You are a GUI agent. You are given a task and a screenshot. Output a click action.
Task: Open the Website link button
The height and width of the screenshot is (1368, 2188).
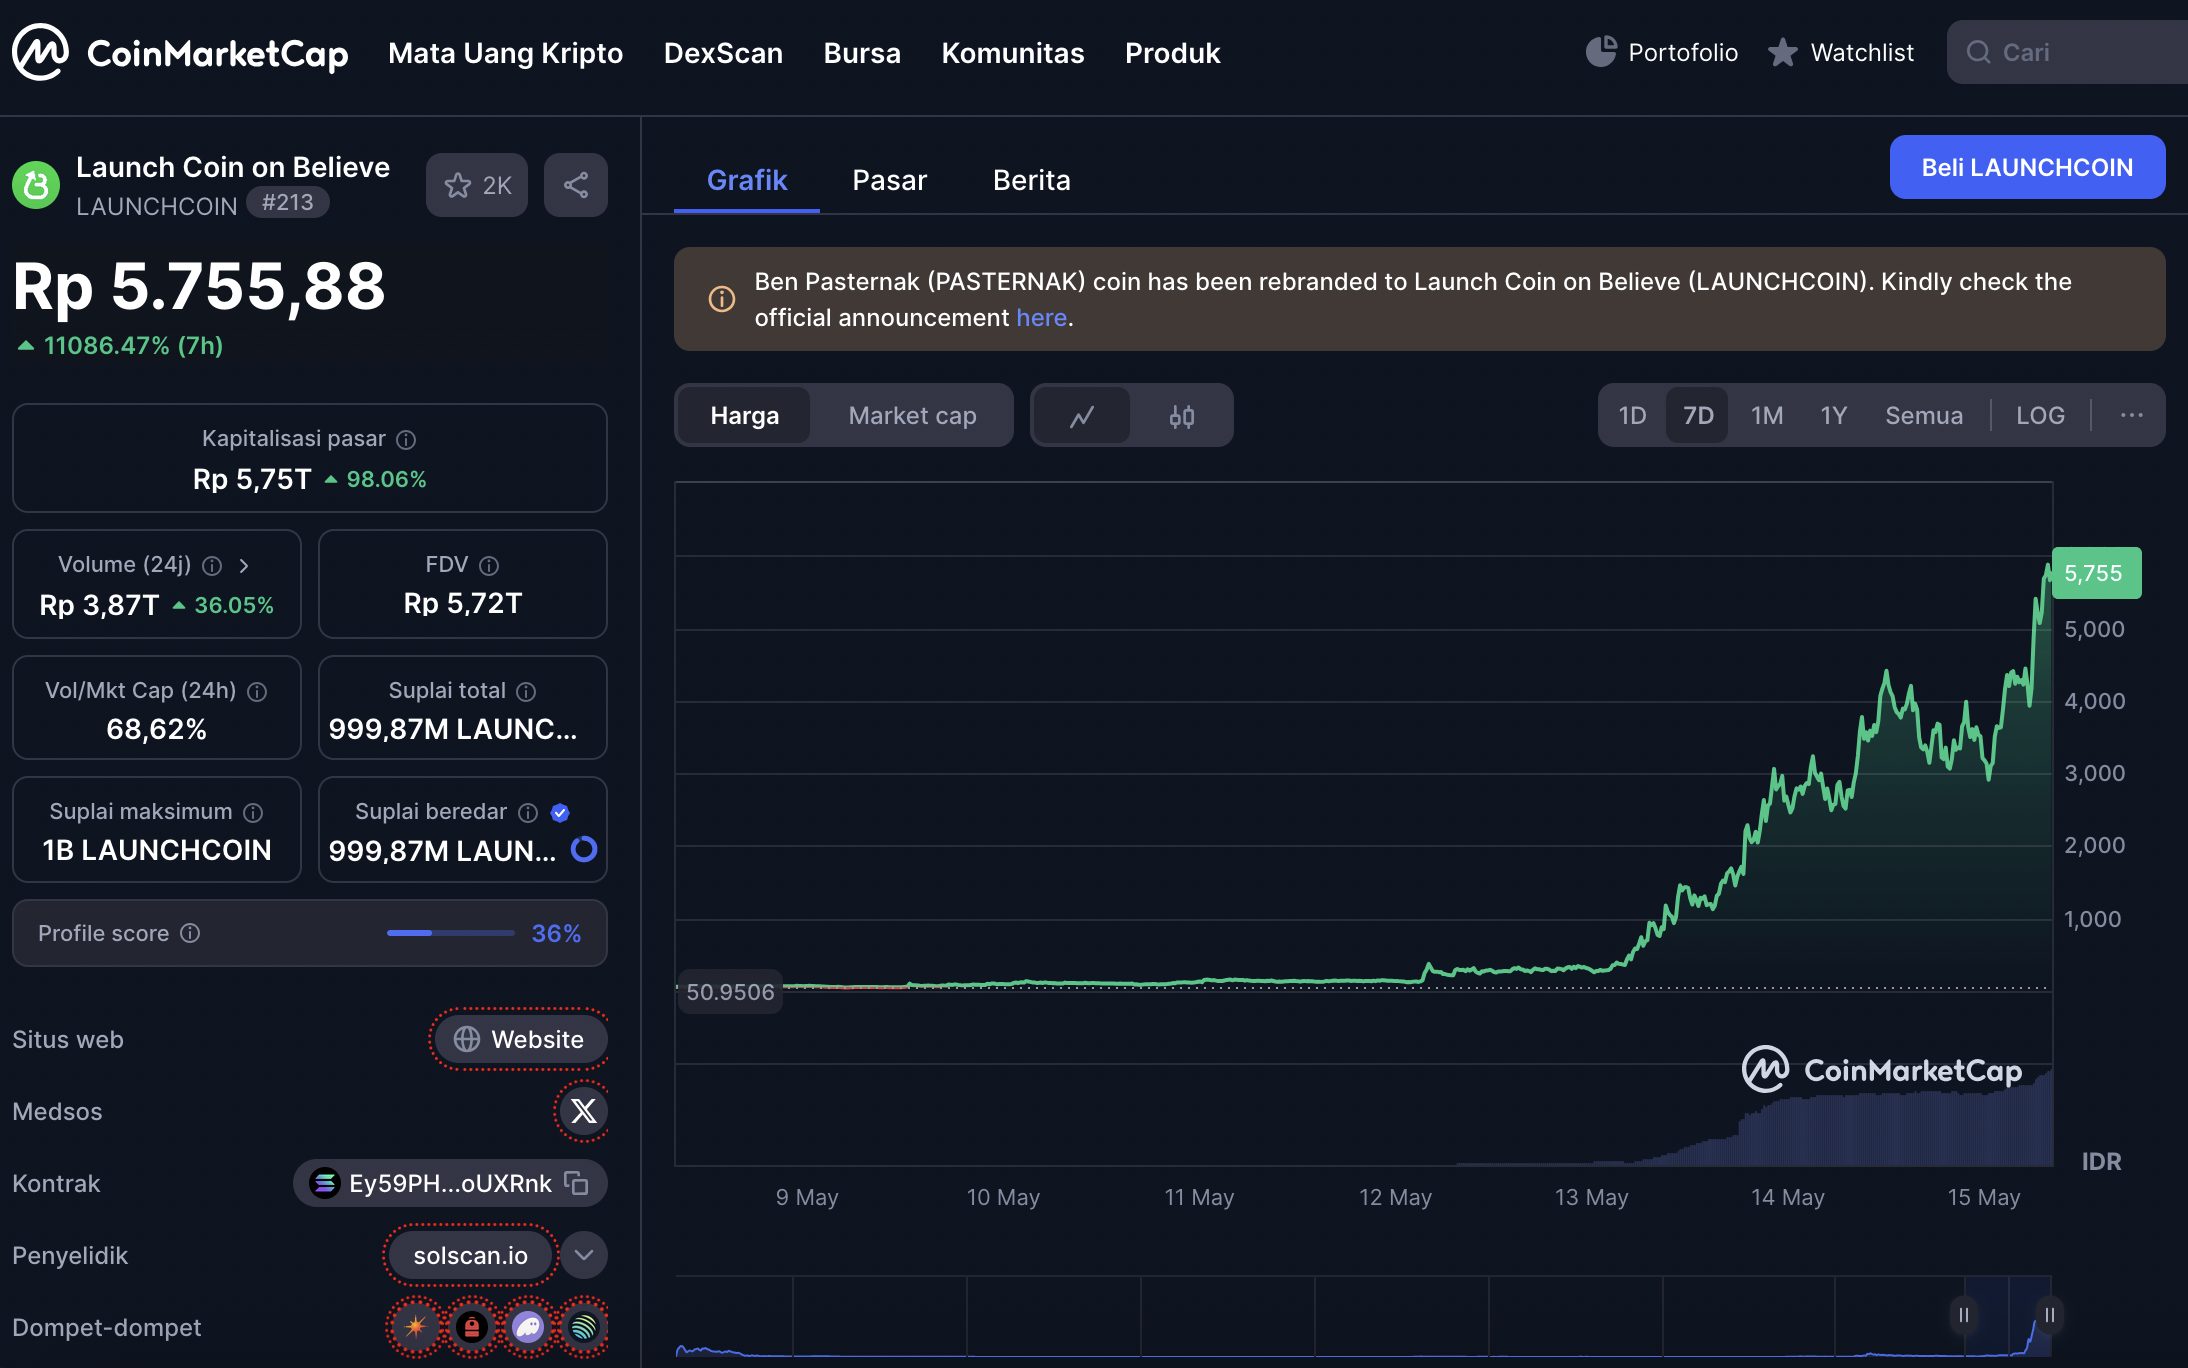click(519, 1039)
